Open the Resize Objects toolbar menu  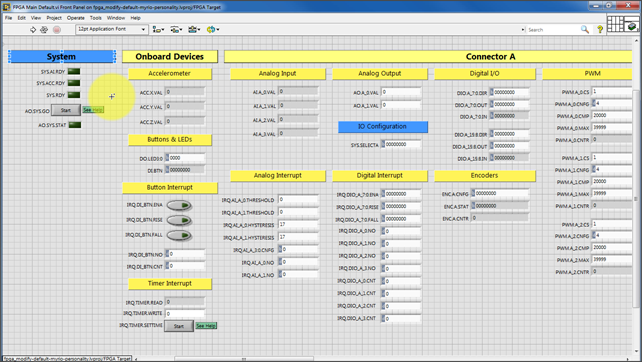click(194, 29)
